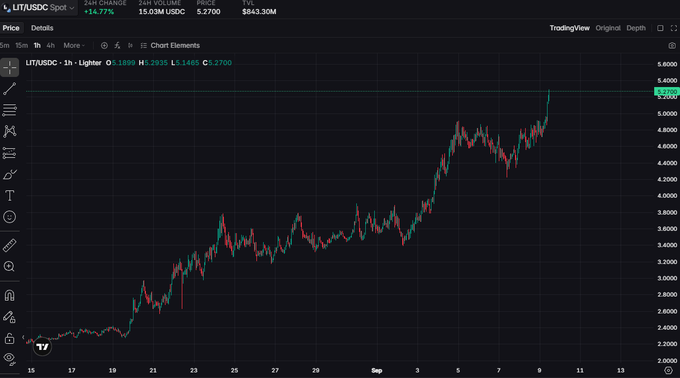Click the LIT token logo icon
680x378 pixels.
7,8
